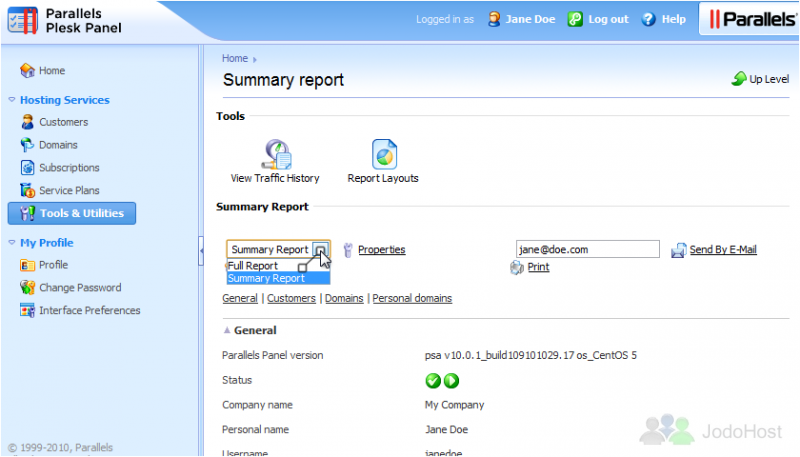Open Interface Preferences in sidebar
800x457 pixels.
click(x=90, y=310)
